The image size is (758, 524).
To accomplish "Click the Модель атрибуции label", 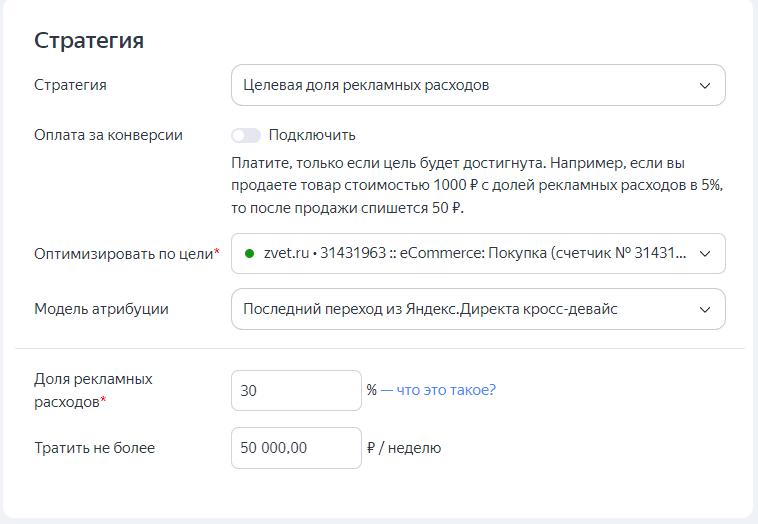I will coord(102,309).
